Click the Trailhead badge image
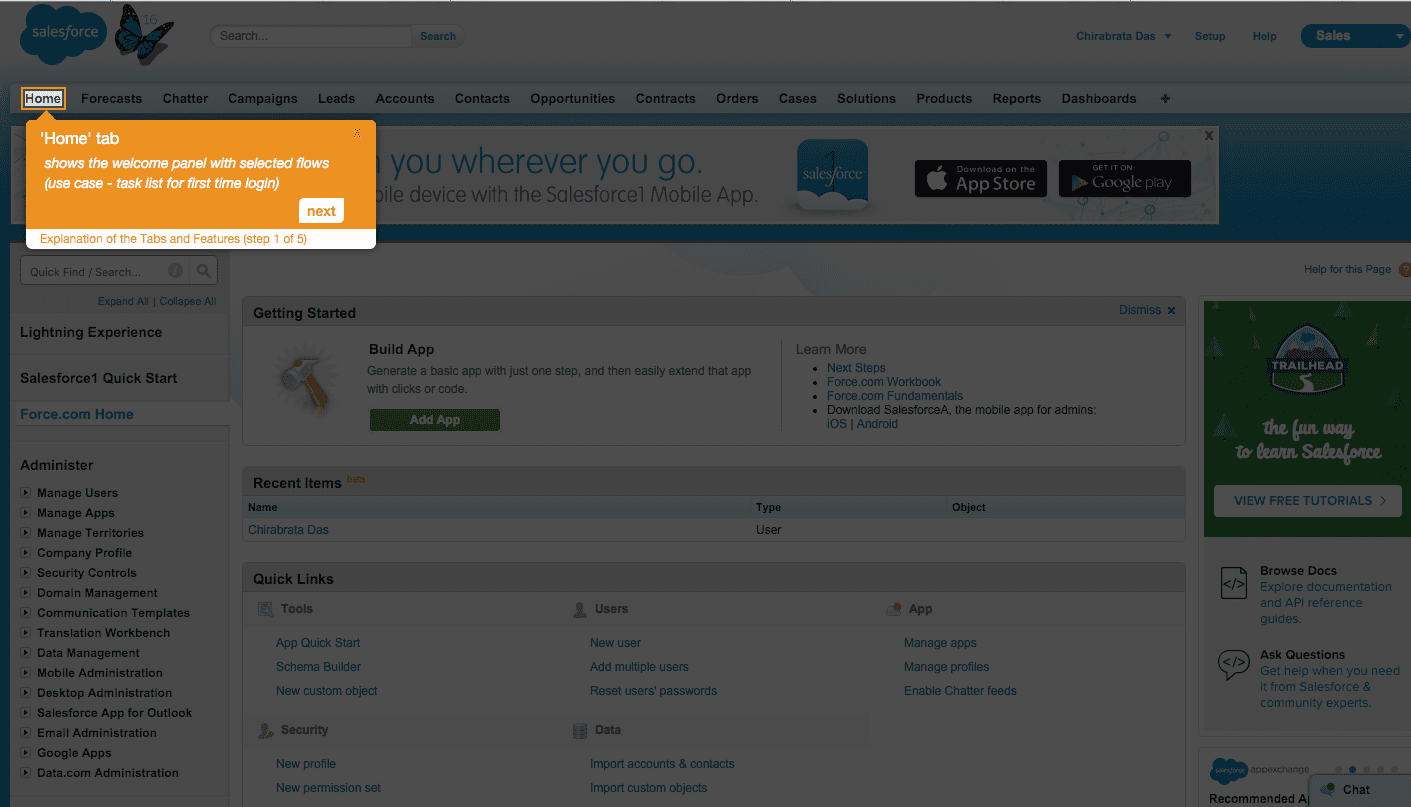Image resolution: width=1411 pixels, height=807 pixels. (x=1307, y=358)
